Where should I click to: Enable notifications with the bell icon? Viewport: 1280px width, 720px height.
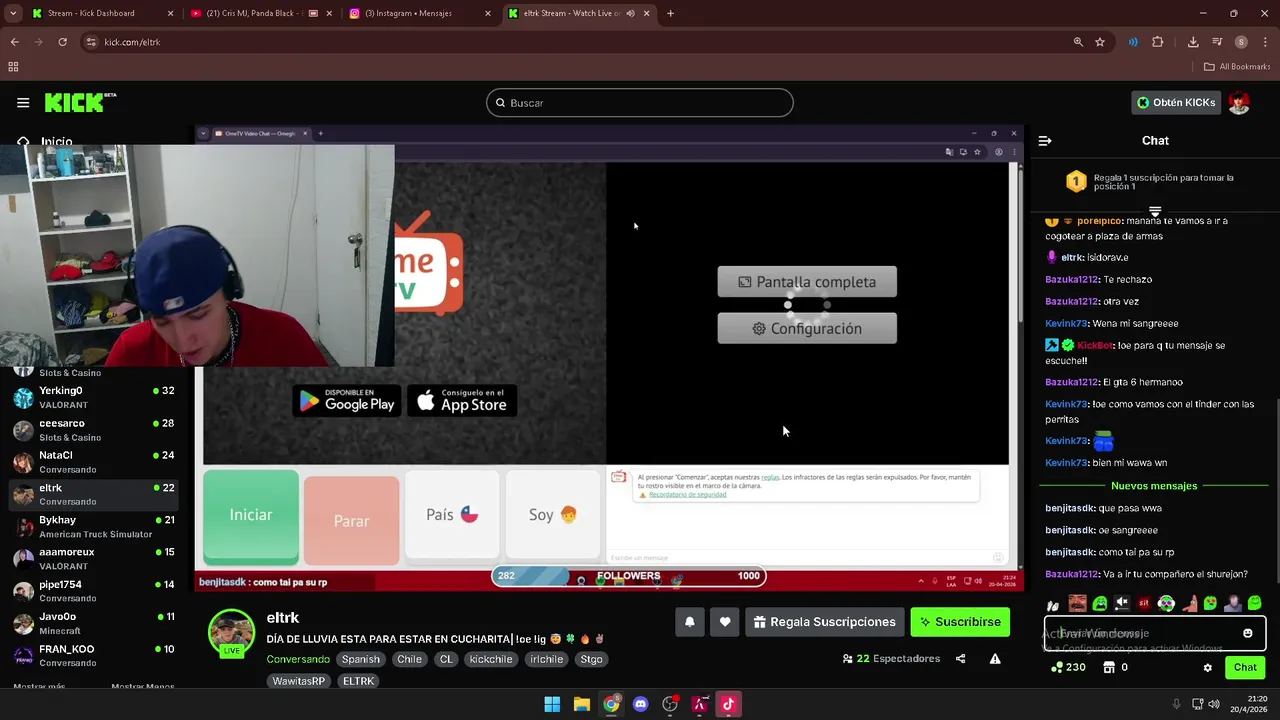689,622
